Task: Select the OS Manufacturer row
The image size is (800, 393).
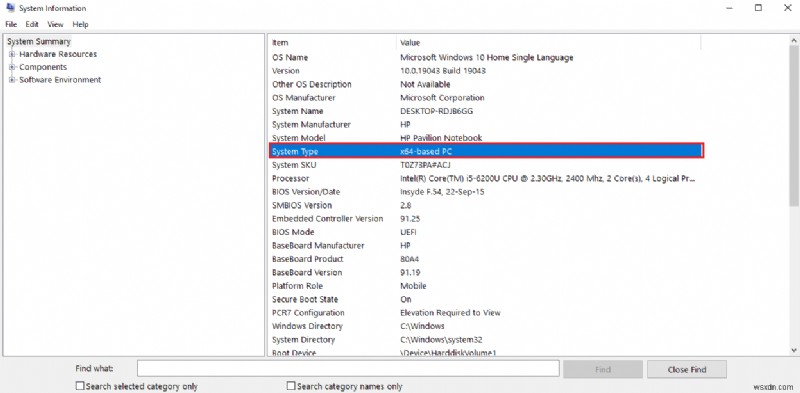Action: (485, 97)
